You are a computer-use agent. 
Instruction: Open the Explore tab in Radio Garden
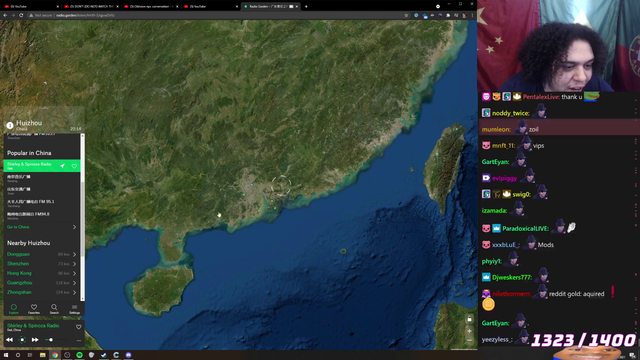(x=13, y=309)
